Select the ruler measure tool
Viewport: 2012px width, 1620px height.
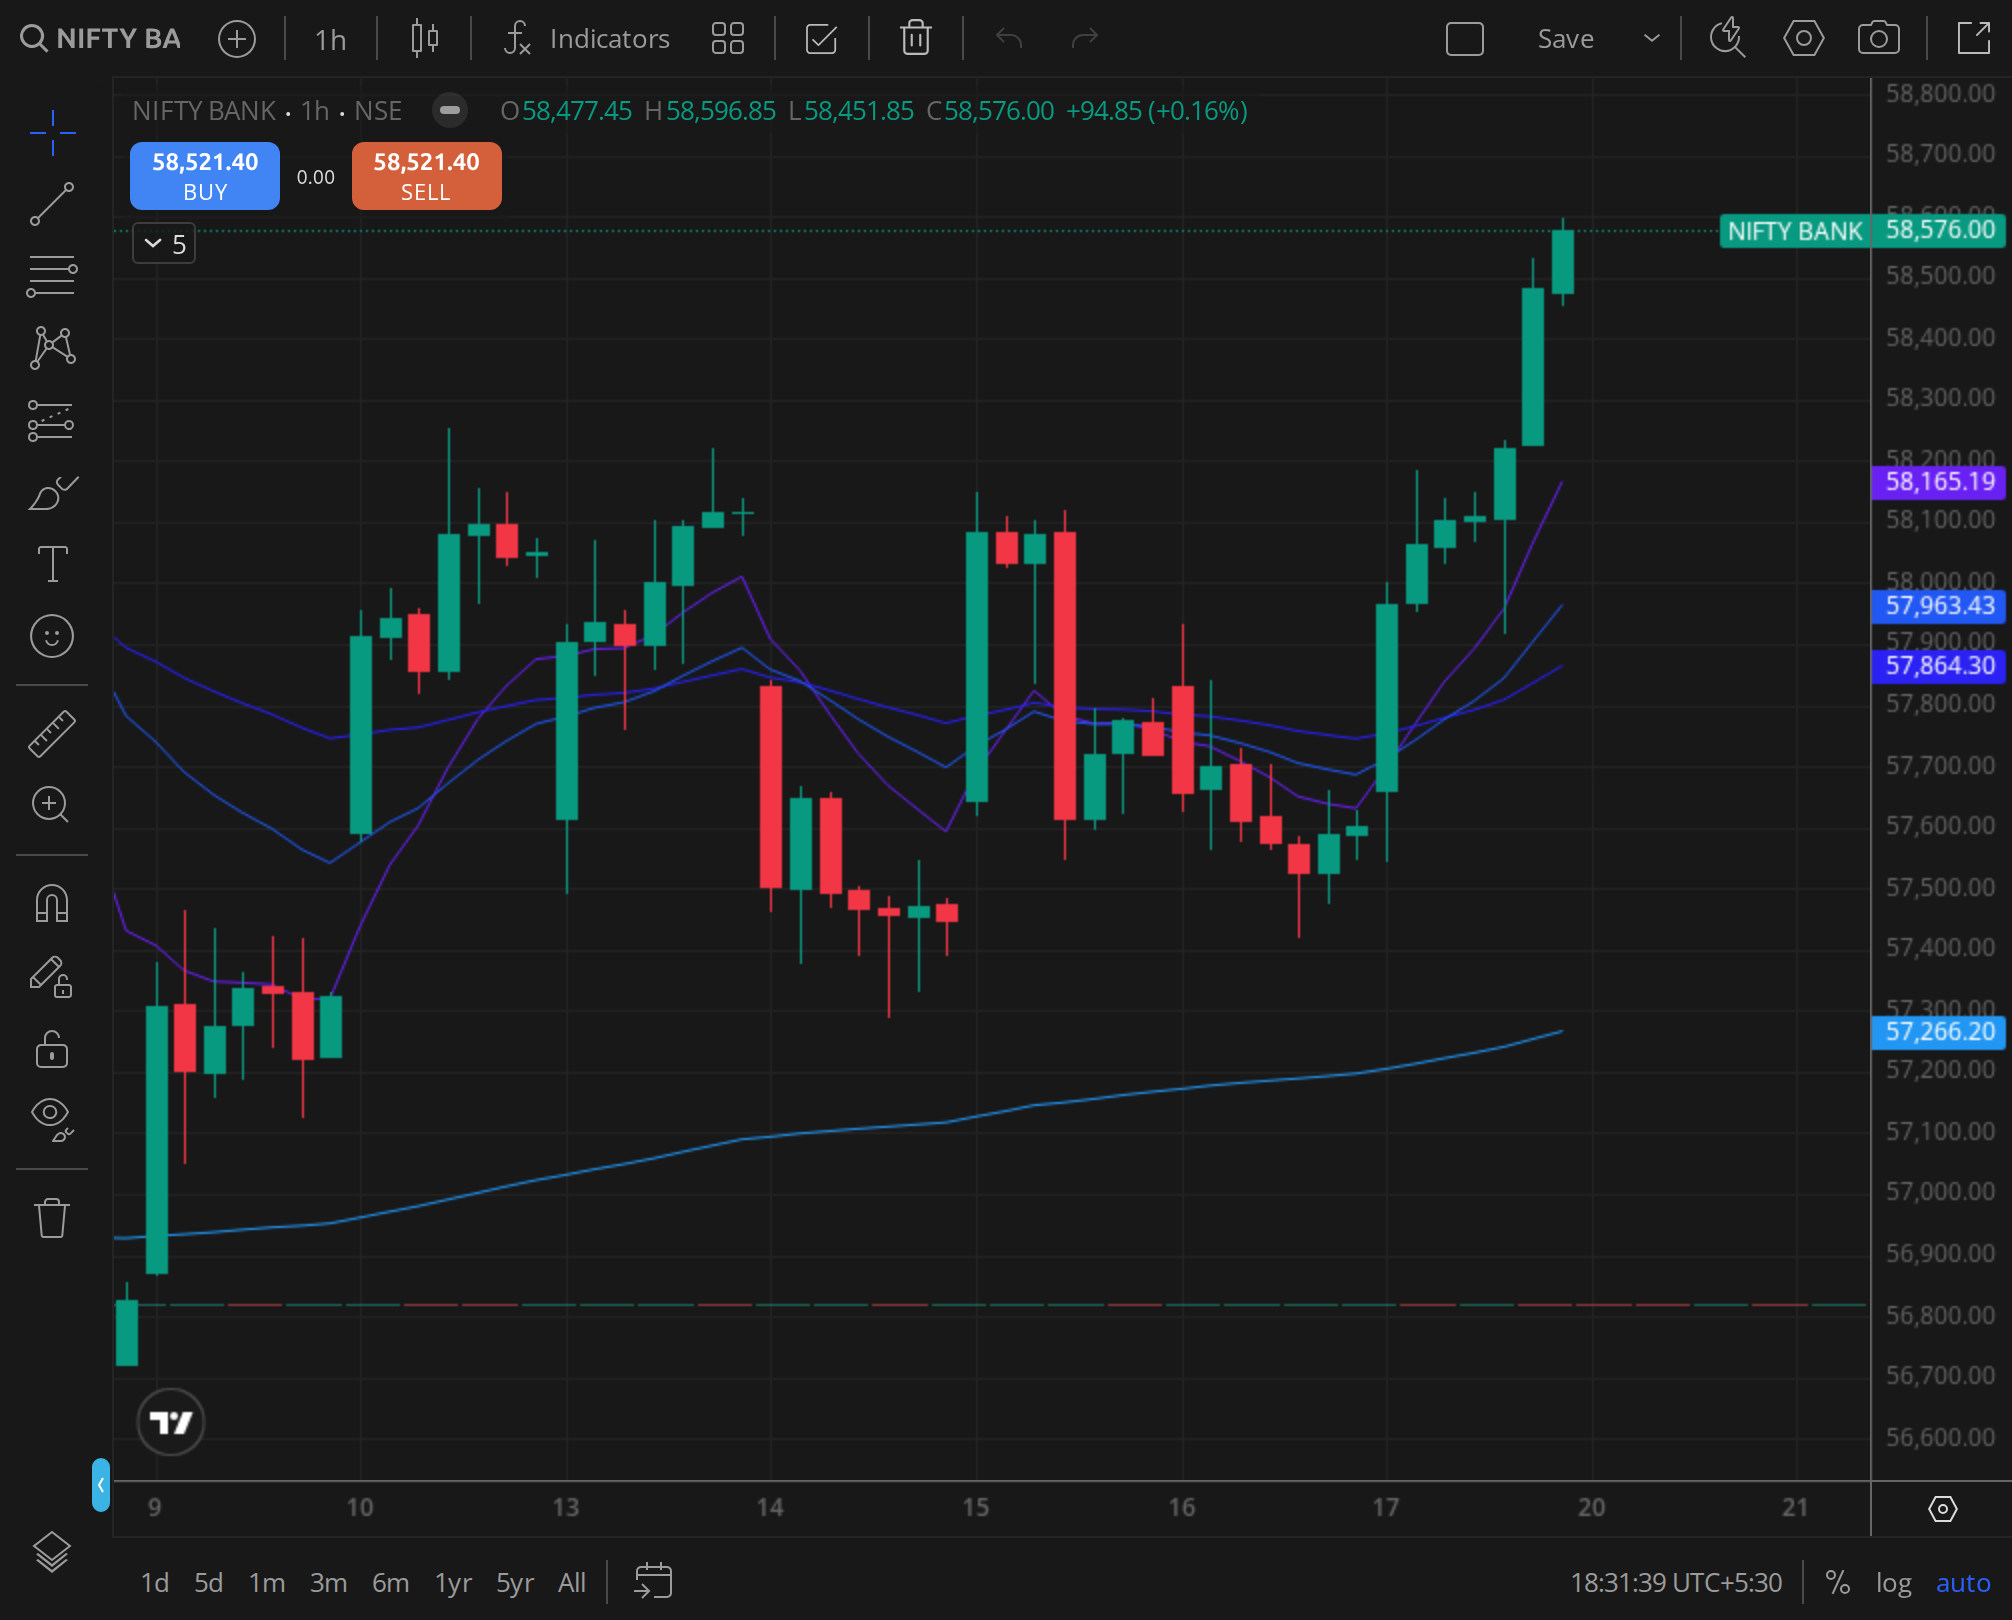click(52, 733)
